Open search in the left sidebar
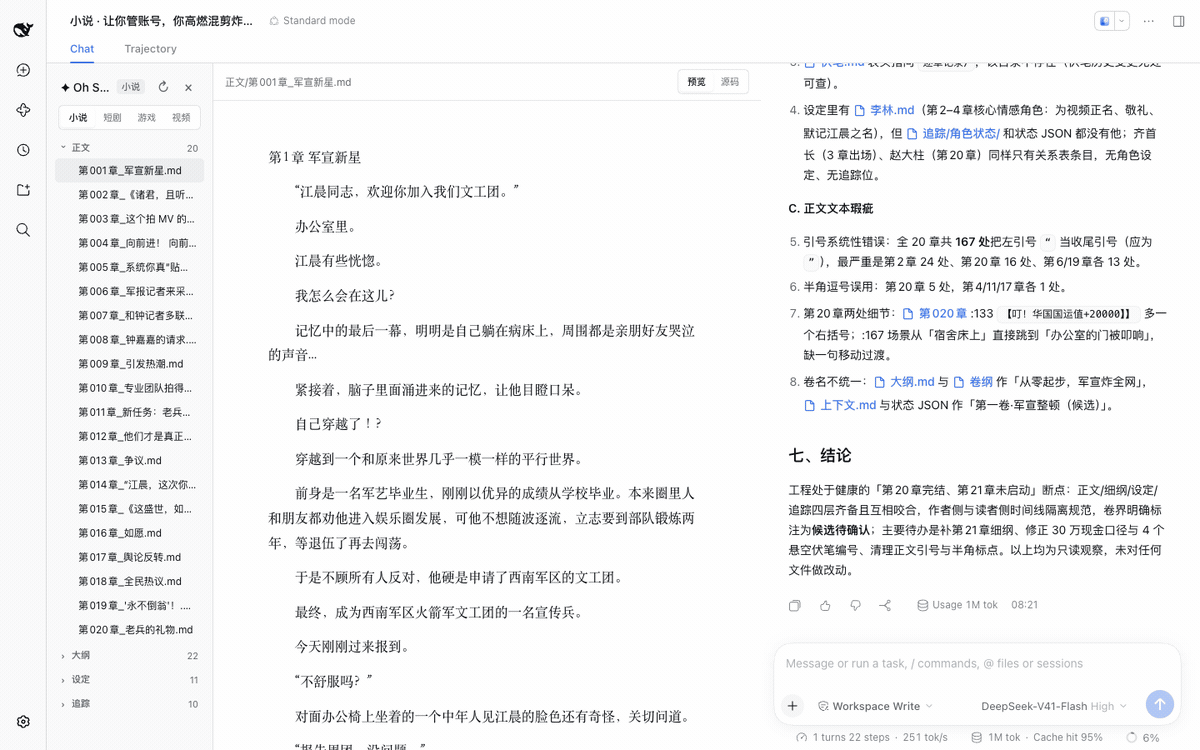The width and height of the screenshot is (1200, 750). (23, 230)
